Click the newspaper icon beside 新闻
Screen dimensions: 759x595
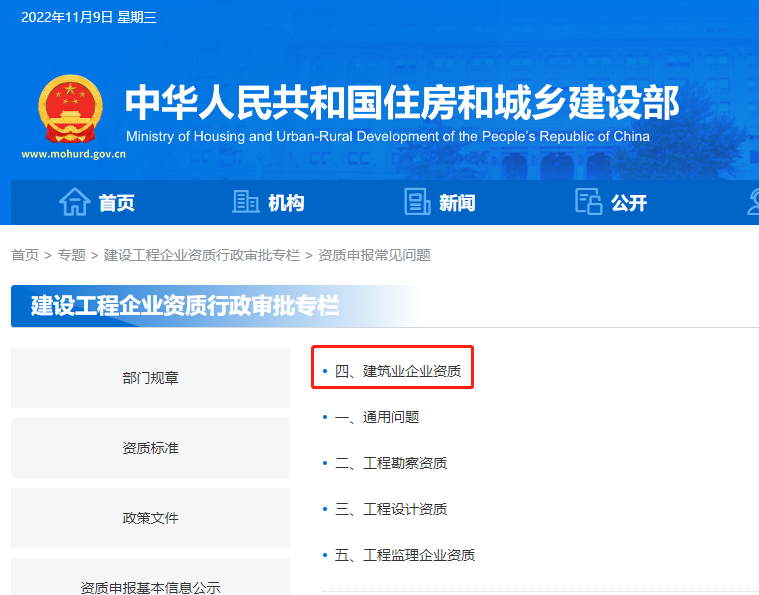(417, 201)
